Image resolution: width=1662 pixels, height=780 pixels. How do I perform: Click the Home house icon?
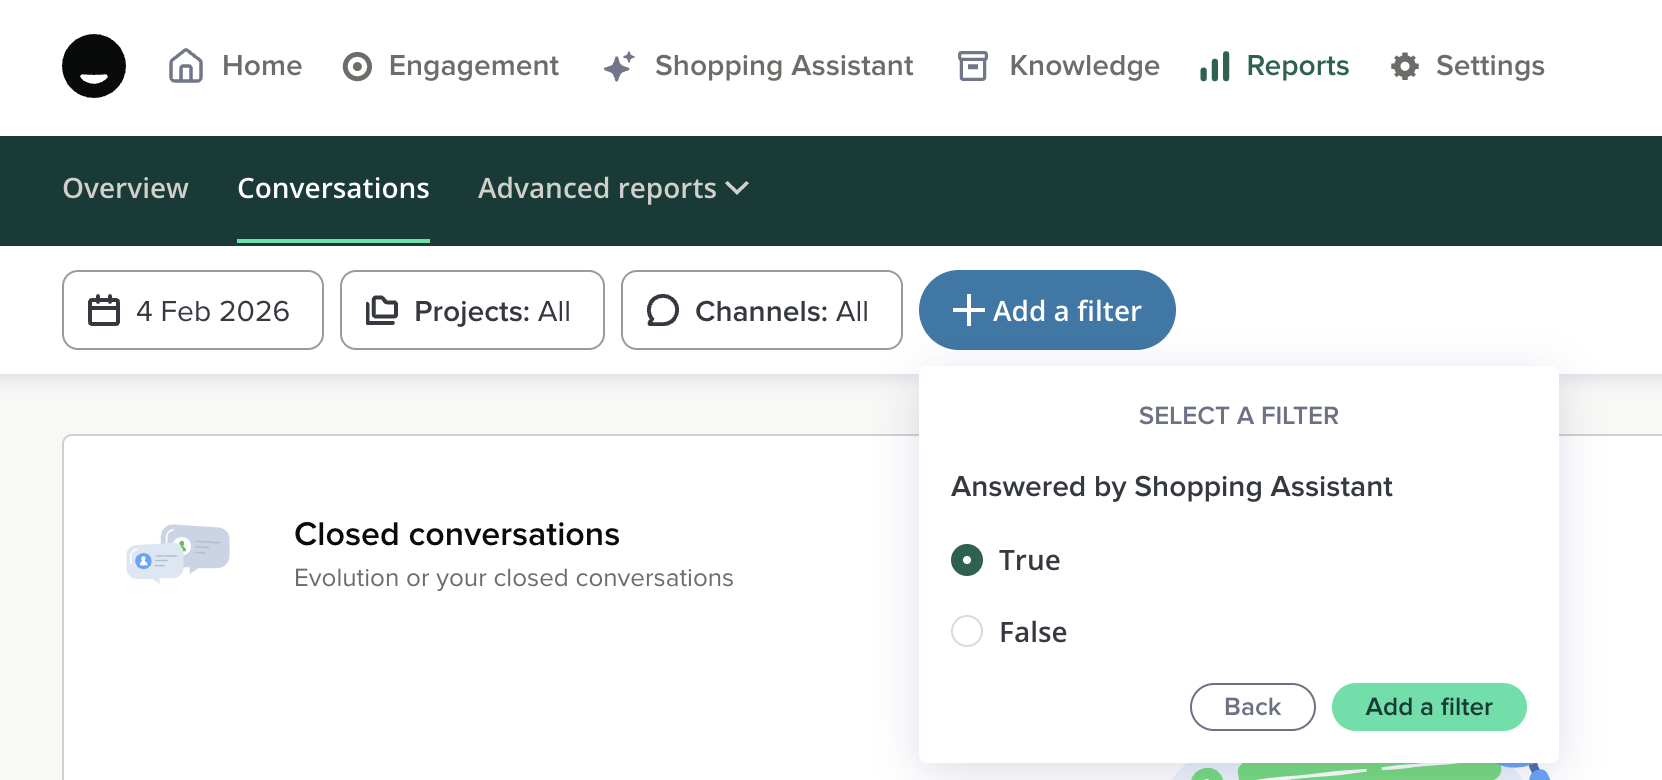click(x=186, y=66)
